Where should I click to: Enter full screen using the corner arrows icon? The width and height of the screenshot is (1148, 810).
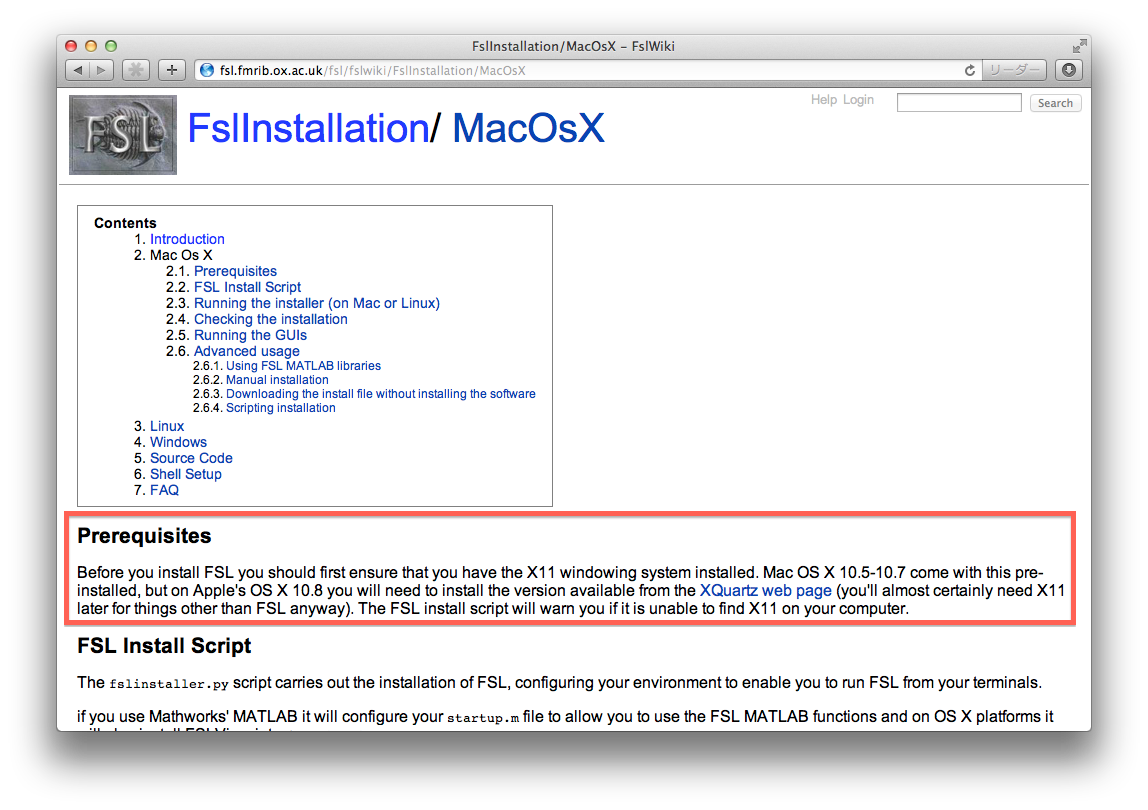pyautogui.click(x=1079, y=46)
